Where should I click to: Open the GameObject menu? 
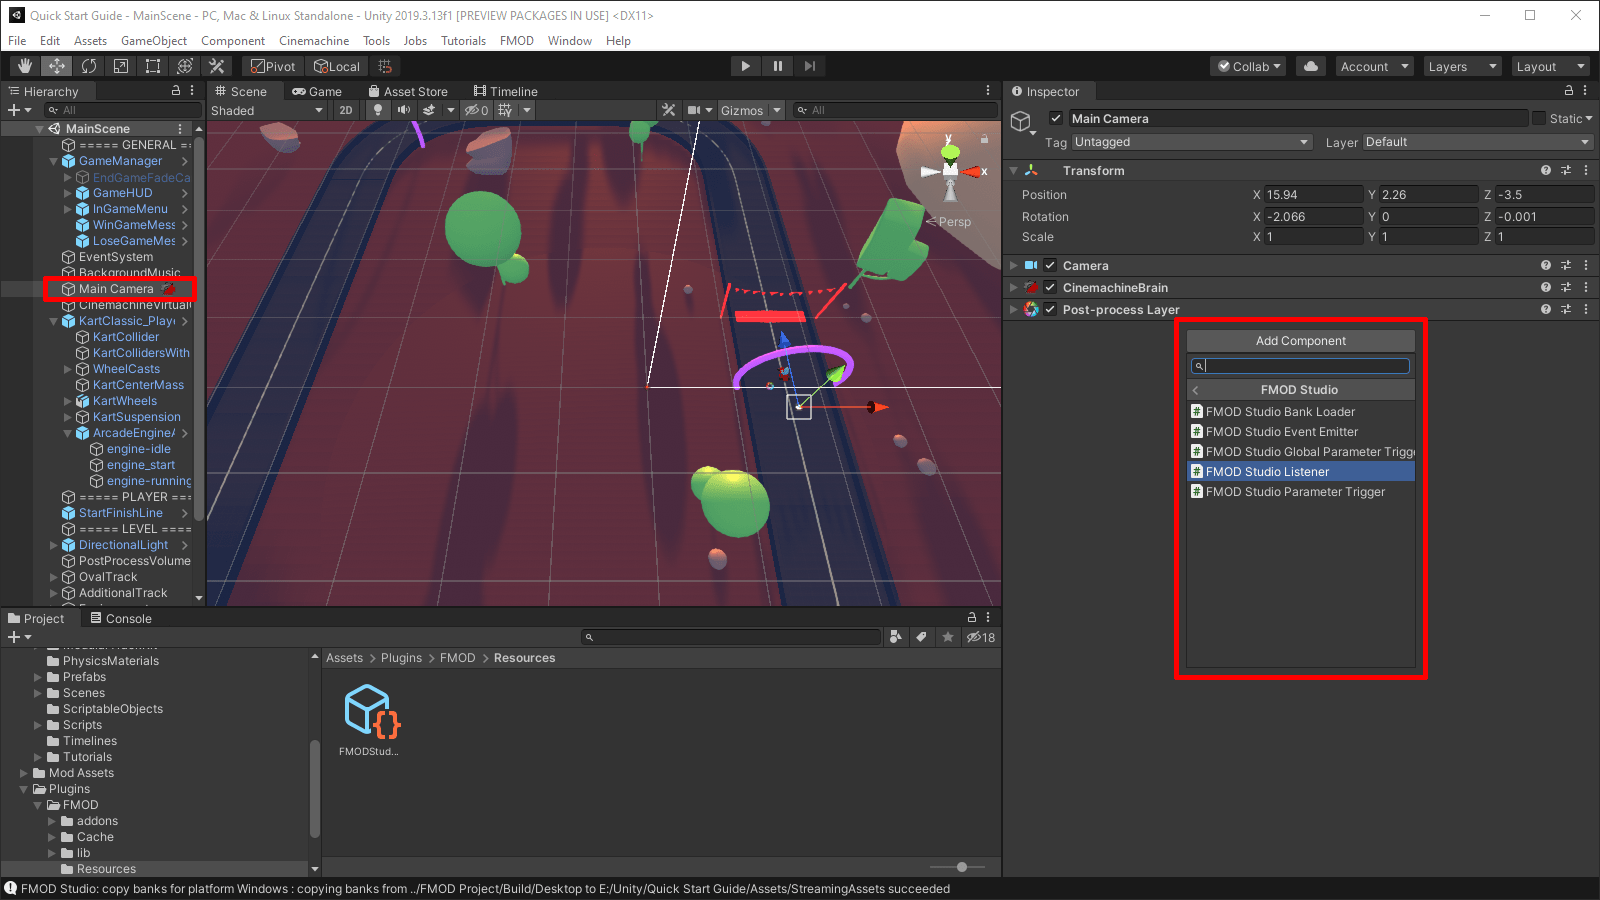click(154, 41)
